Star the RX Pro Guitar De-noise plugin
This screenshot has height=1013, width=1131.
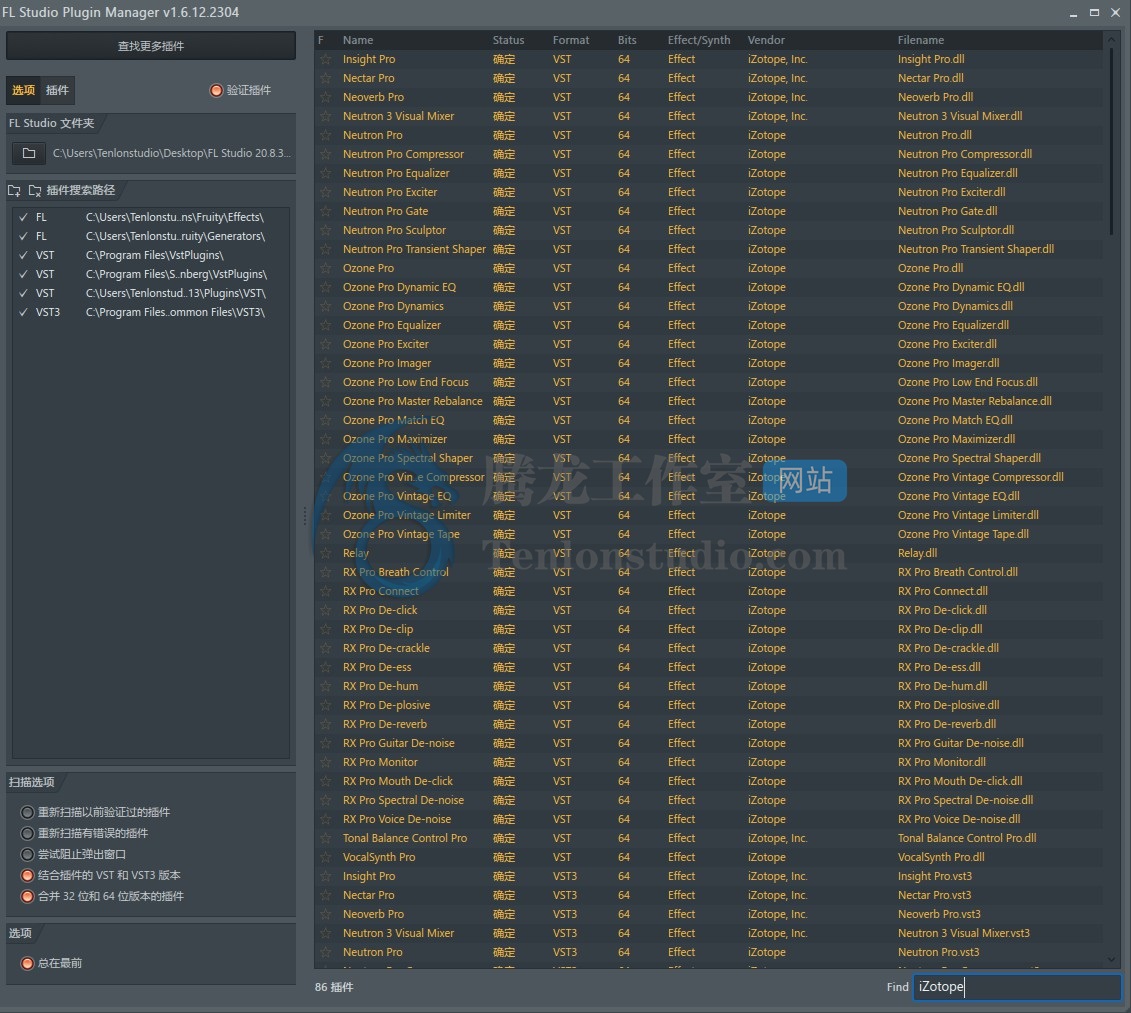tap(326, 743)
